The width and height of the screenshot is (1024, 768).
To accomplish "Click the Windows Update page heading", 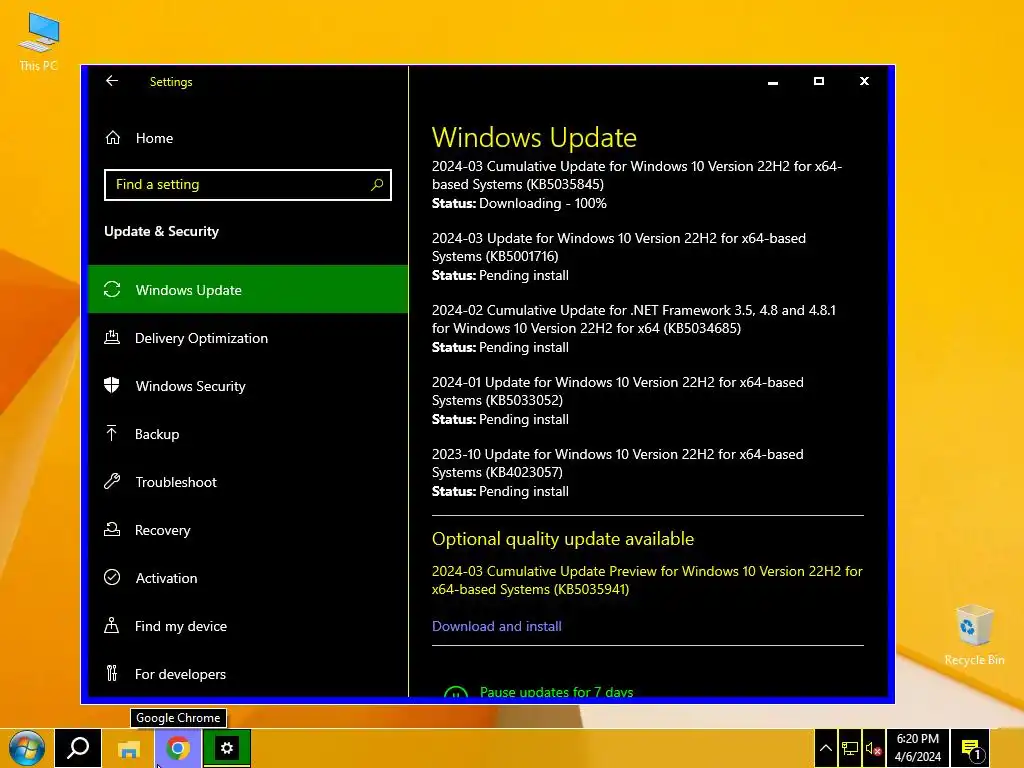I will tap(534, 137).
